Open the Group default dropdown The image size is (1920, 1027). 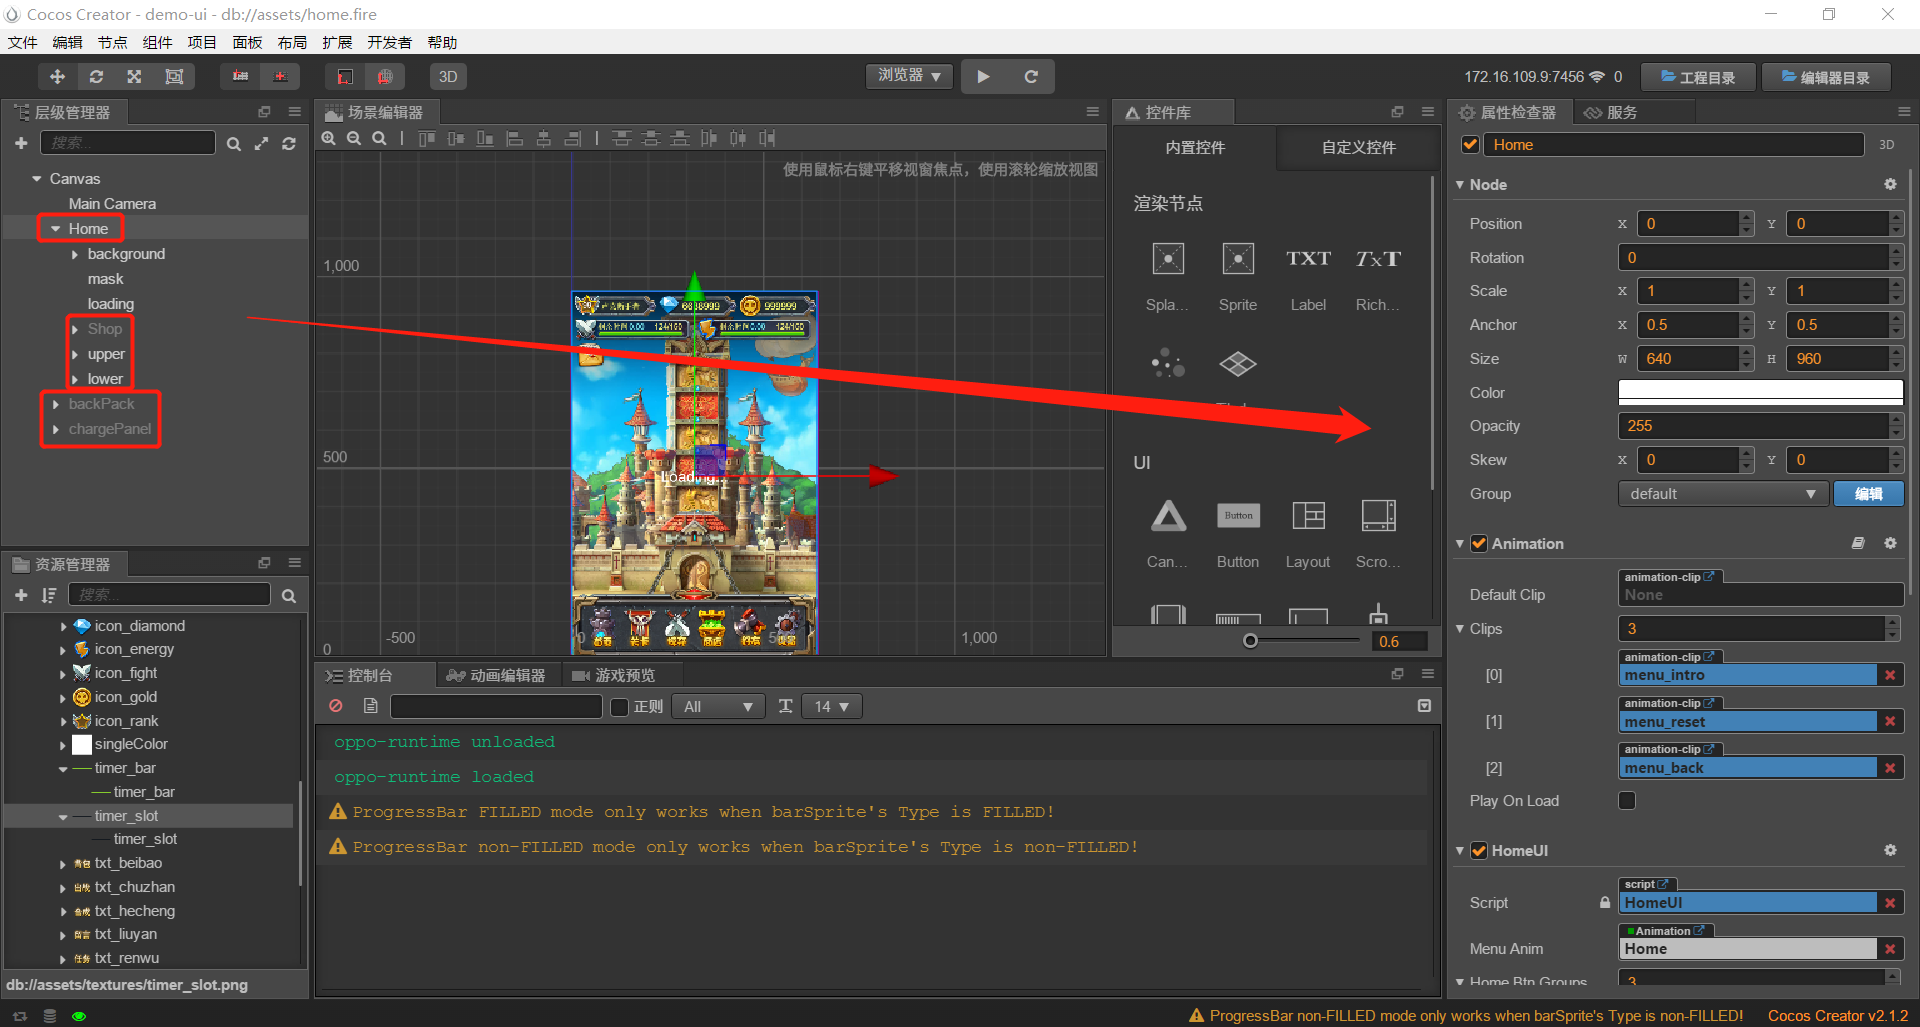coord(1723,494)
